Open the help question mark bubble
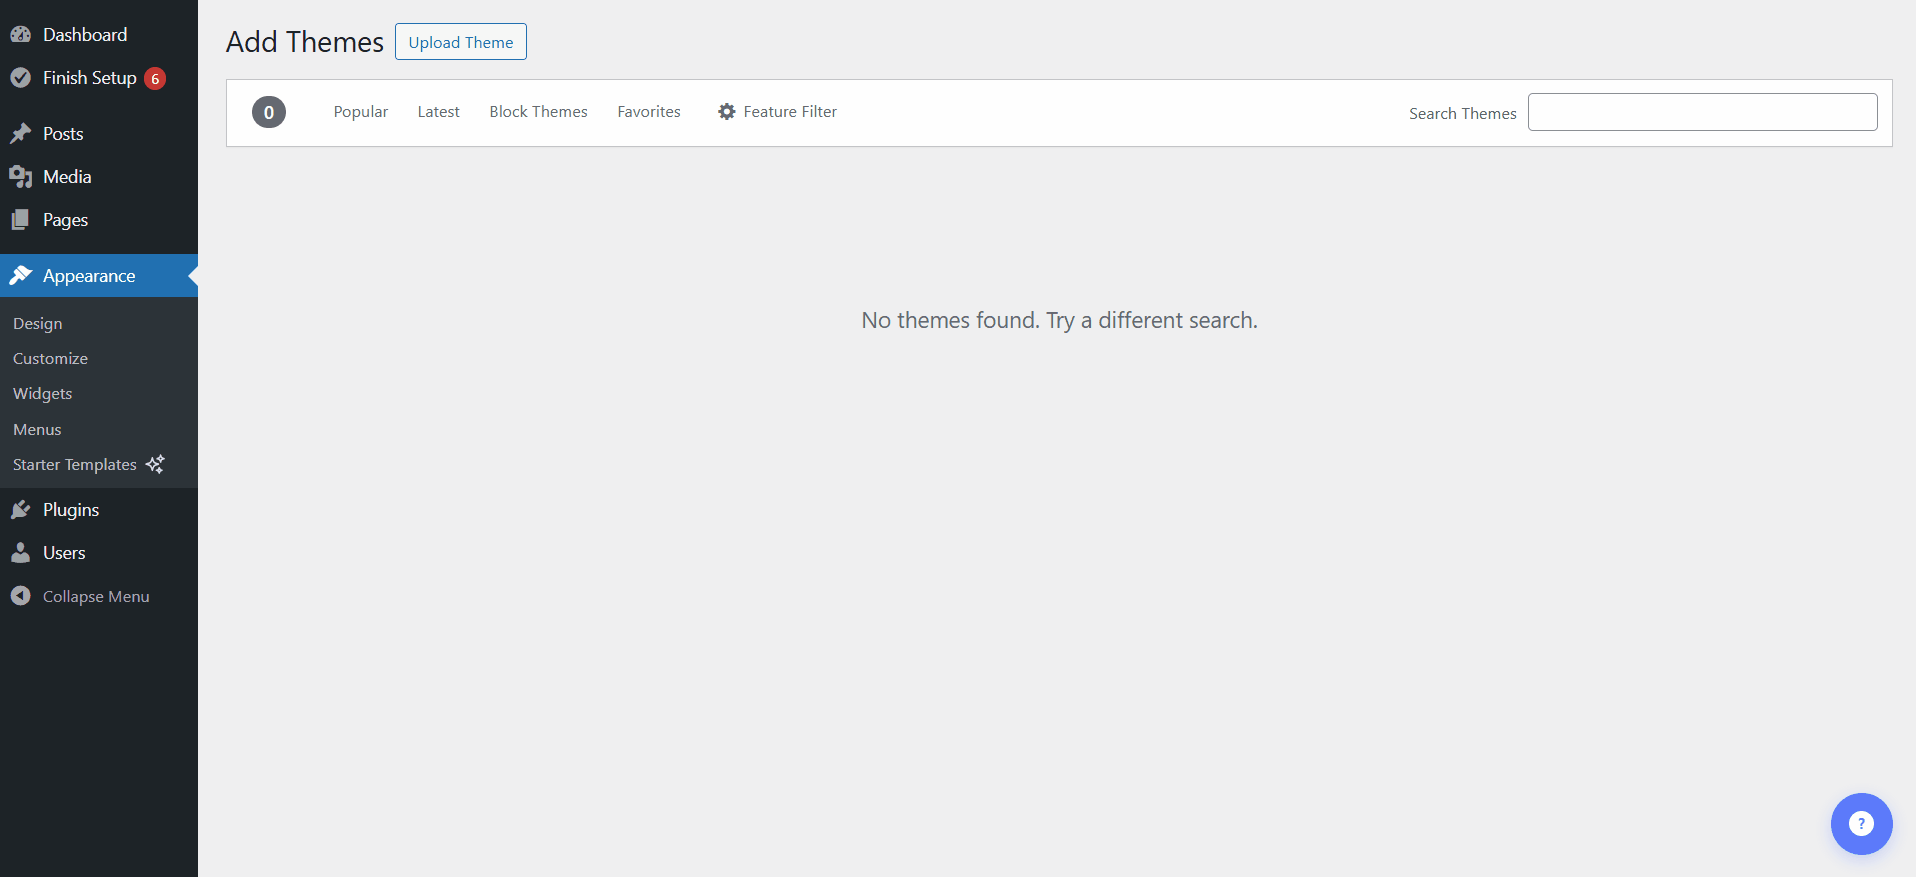The width and height of the screenshot is (1916, 877). tap(1861, 824)
